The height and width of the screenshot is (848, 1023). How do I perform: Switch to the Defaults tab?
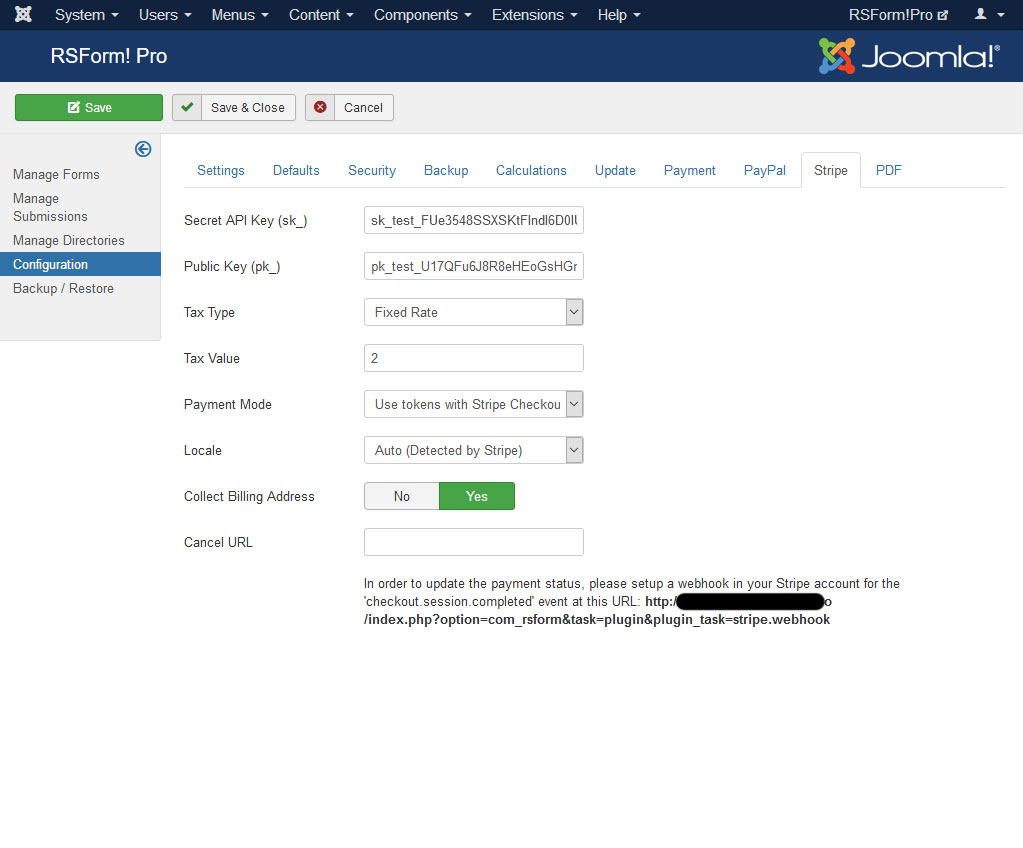(296, 170)
